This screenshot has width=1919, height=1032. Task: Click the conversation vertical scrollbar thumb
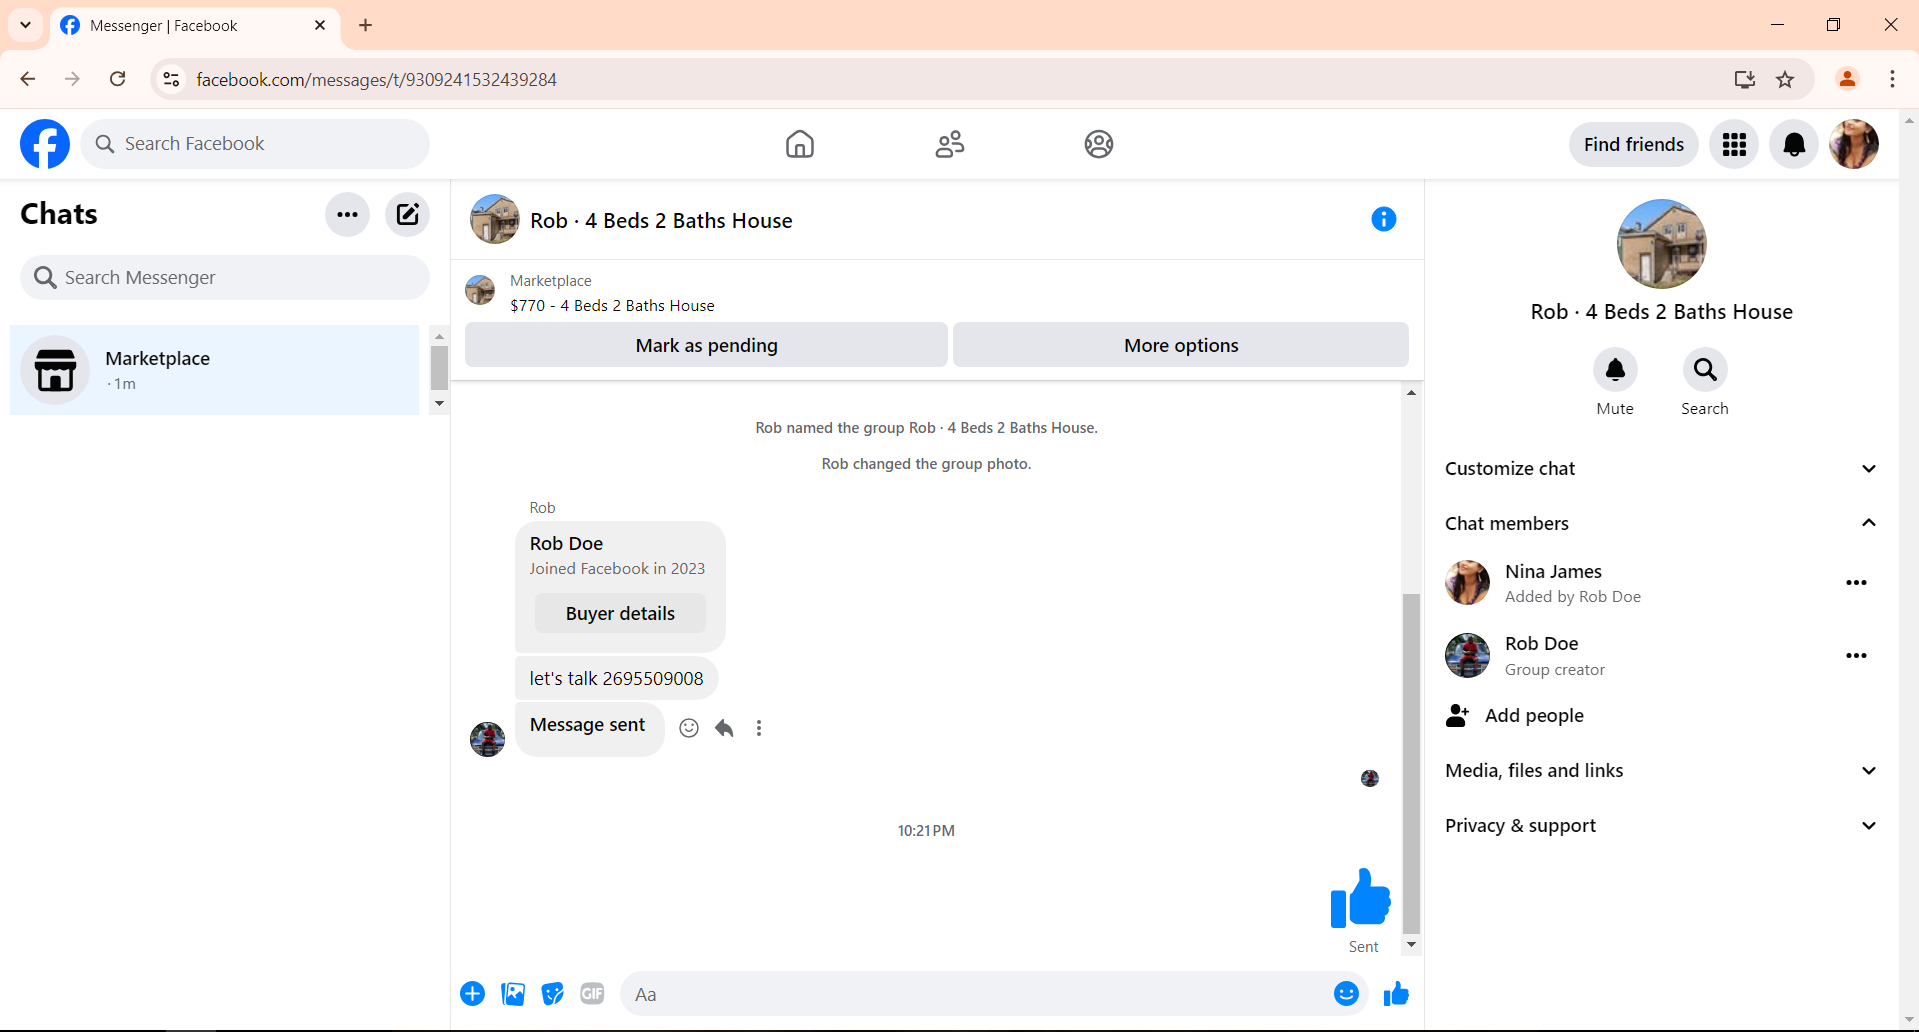(x=1411, y=764)
